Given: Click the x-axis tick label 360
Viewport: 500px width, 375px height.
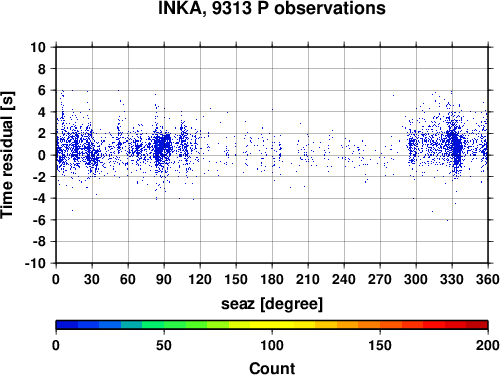Looking at the screenshot, I should (488, 279).
